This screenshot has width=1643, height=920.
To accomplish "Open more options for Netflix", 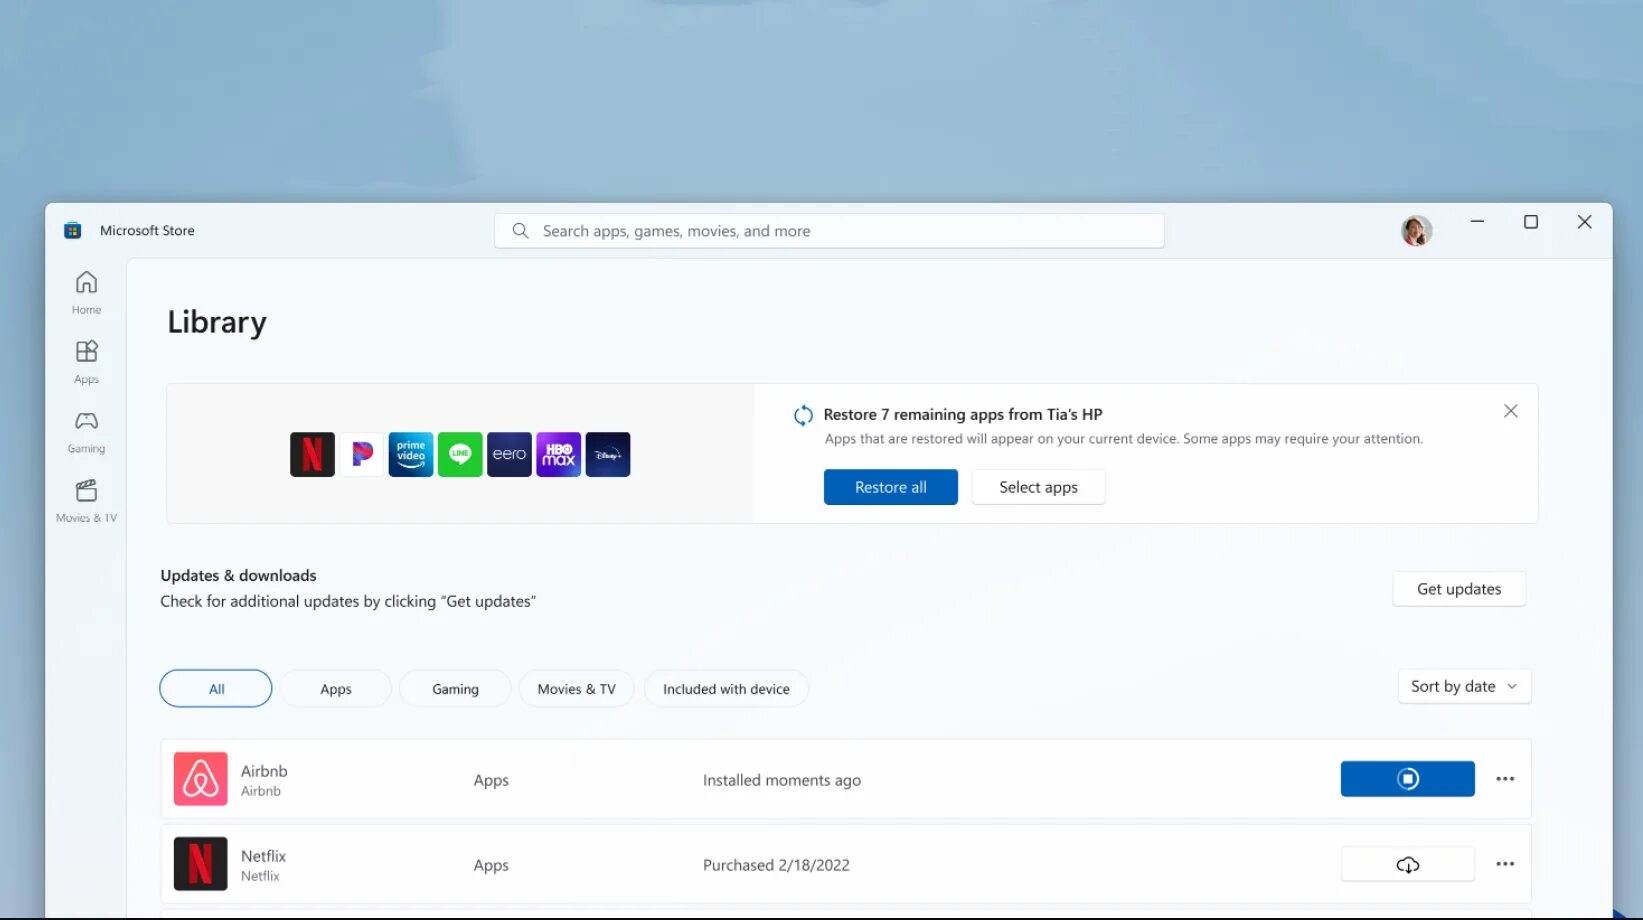I will click(1505, 864).
